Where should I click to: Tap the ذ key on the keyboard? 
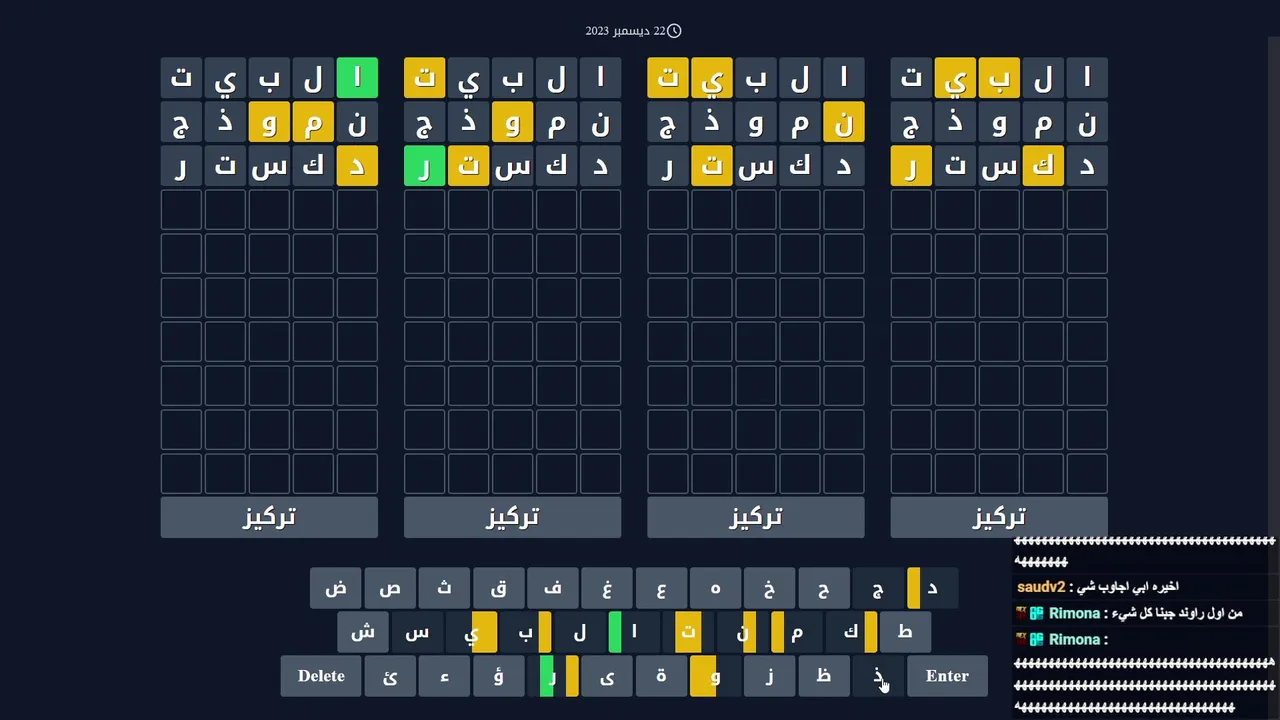pos(876,676)
